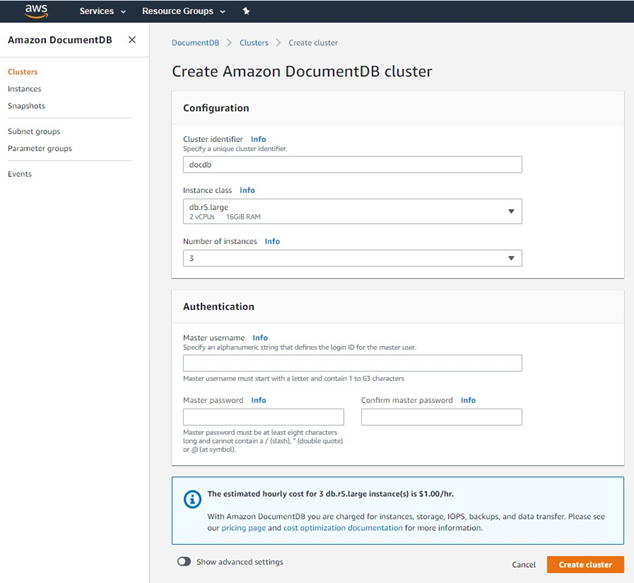Open the cost optimization documentation link
The width and height of the screenshot is (634, 583).
coord(342,528)
